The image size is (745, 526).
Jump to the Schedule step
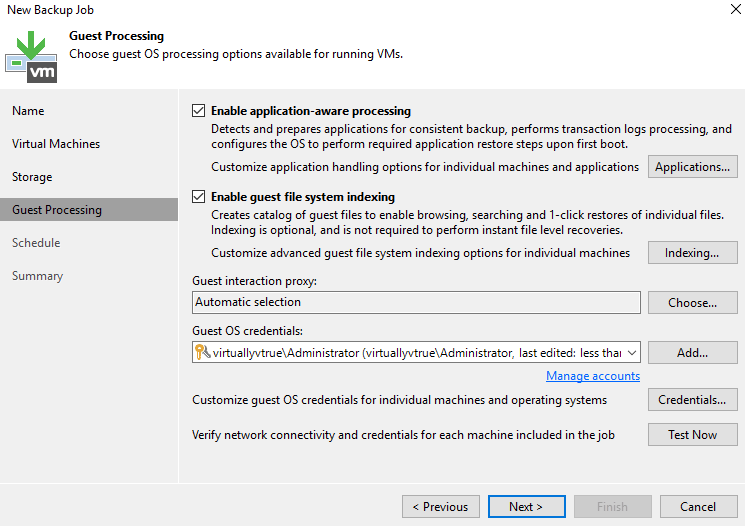click(36, 243)
